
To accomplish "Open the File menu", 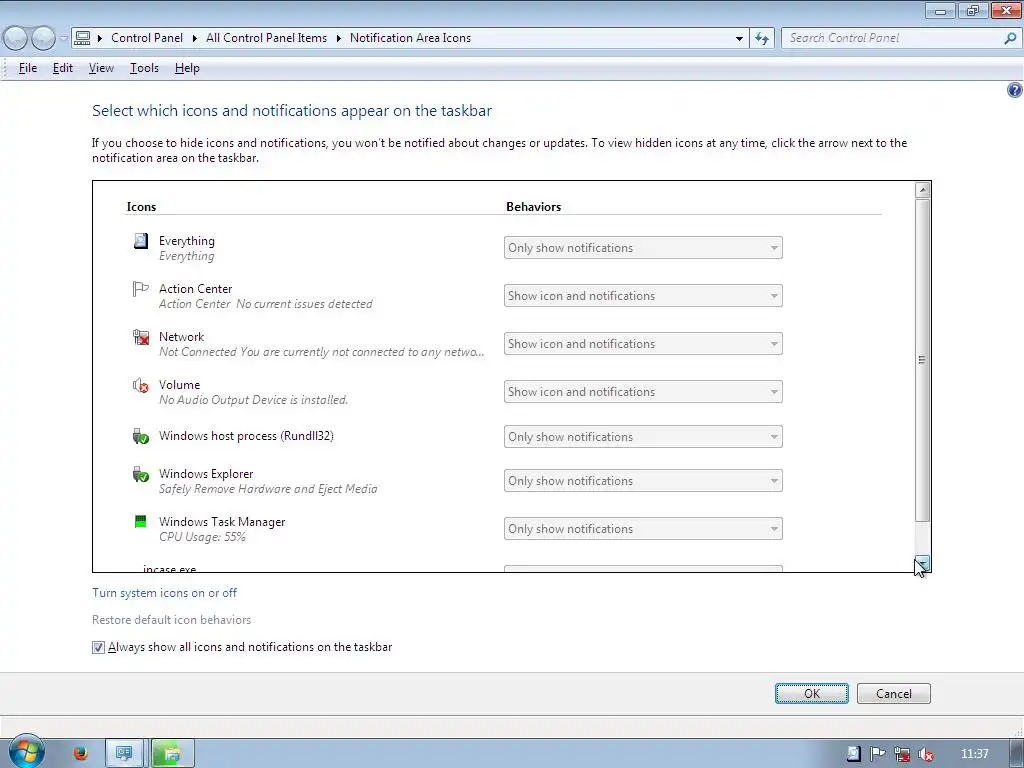I will click(27, 68).
